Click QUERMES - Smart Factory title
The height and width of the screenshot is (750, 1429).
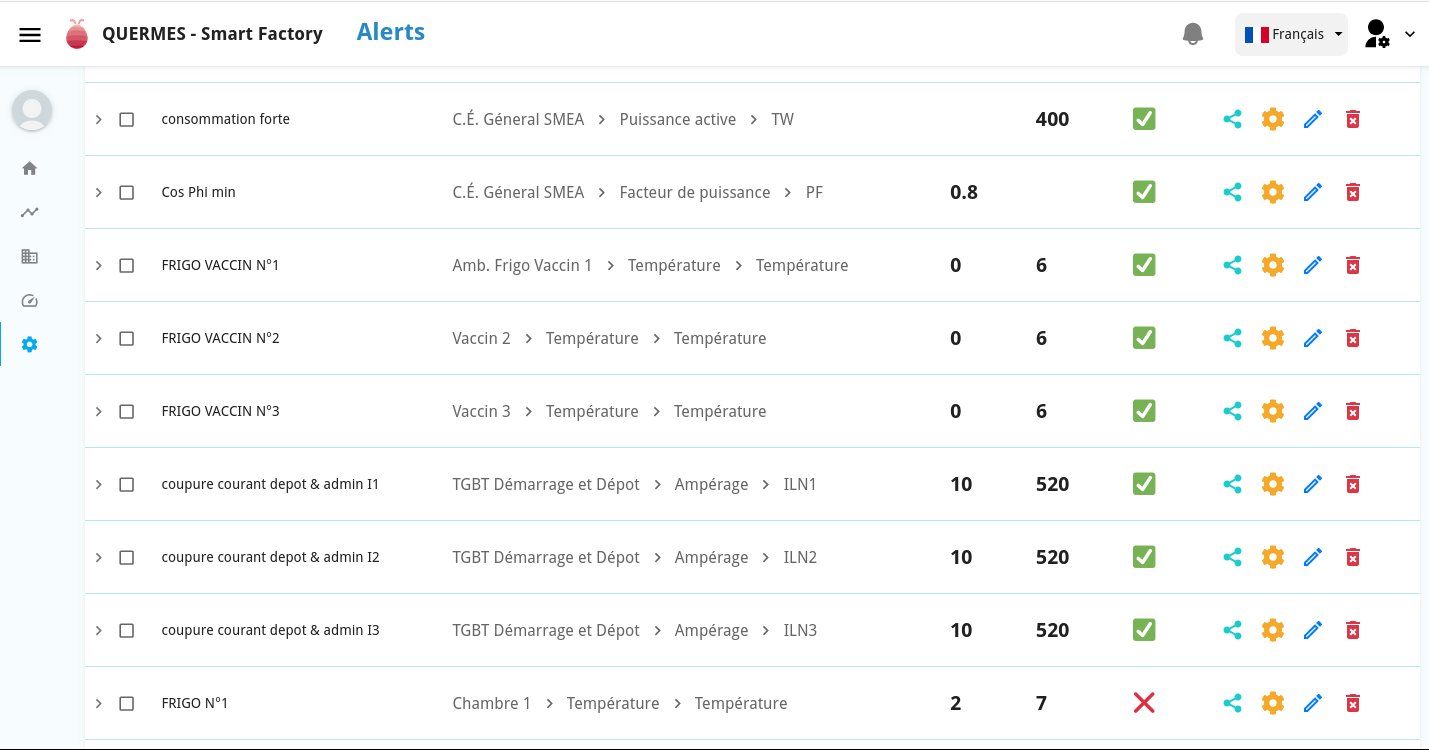pyautogui.click(x=212, y=34)
